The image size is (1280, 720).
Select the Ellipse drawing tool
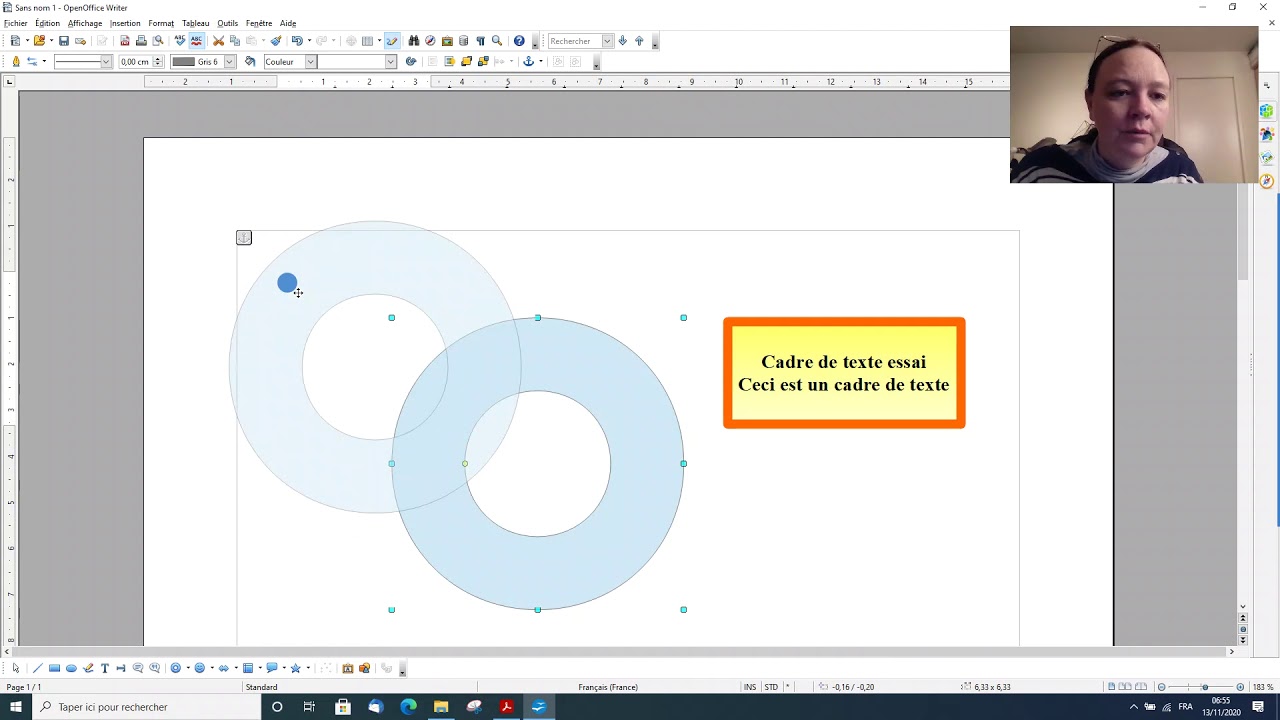click(71, 668)
